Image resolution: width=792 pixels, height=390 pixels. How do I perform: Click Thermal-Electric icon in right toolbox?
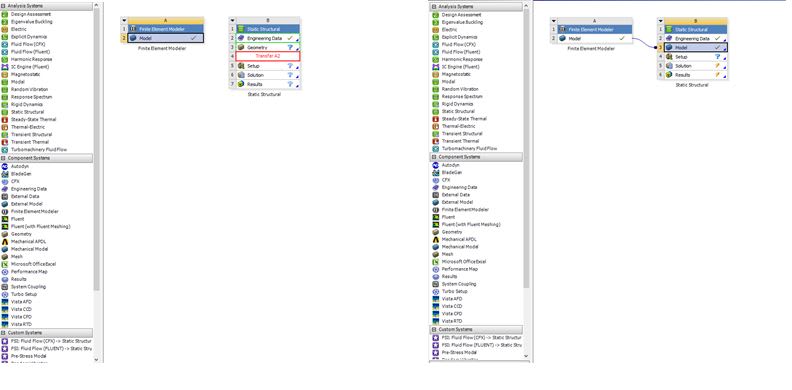[x=436, y=126]
